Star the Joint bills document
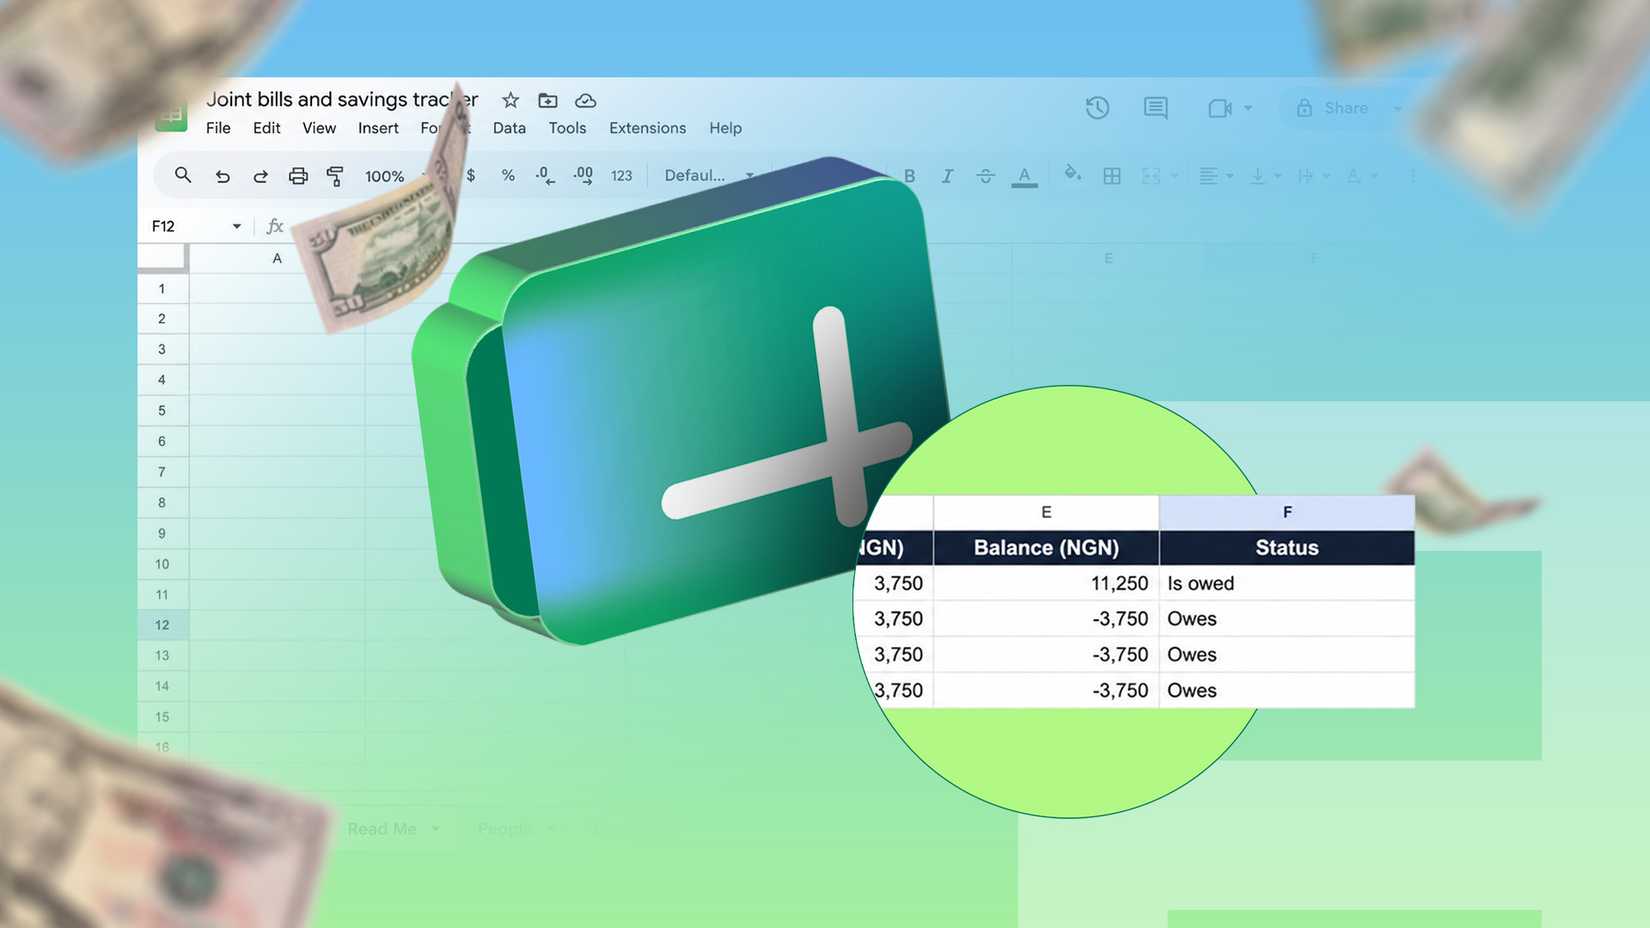 pyautogui.click(x=510, y=100)
